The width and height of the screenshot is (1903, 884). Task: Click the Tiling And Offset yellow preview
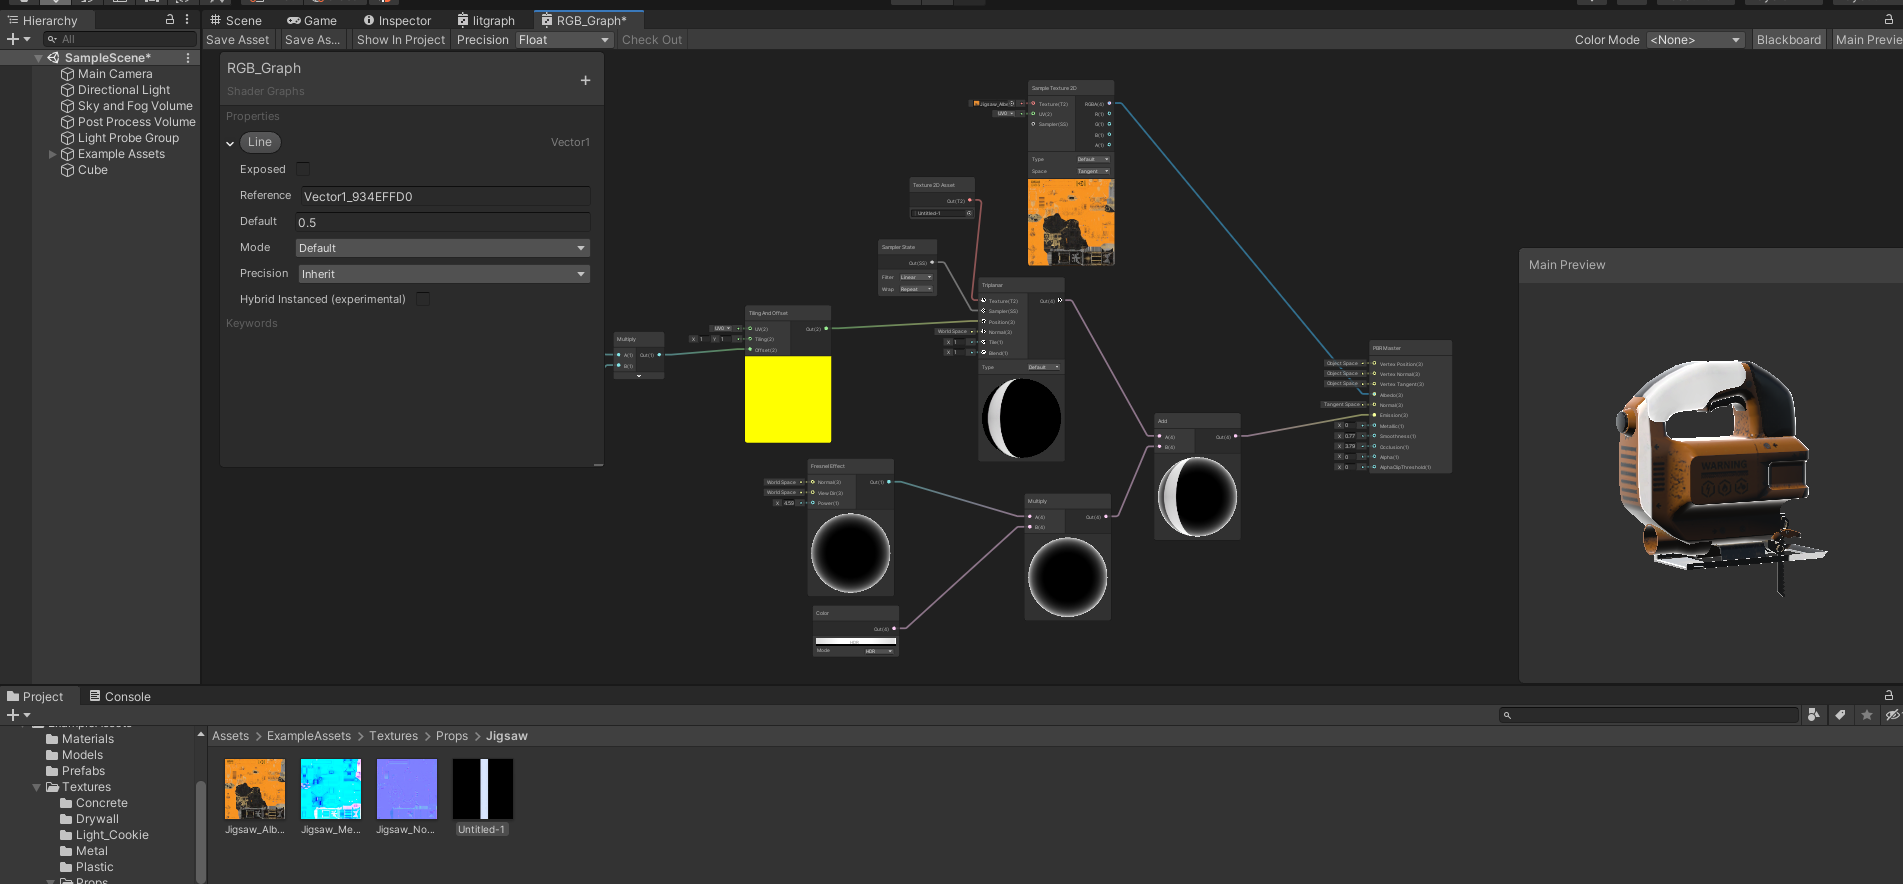(788, 399)
